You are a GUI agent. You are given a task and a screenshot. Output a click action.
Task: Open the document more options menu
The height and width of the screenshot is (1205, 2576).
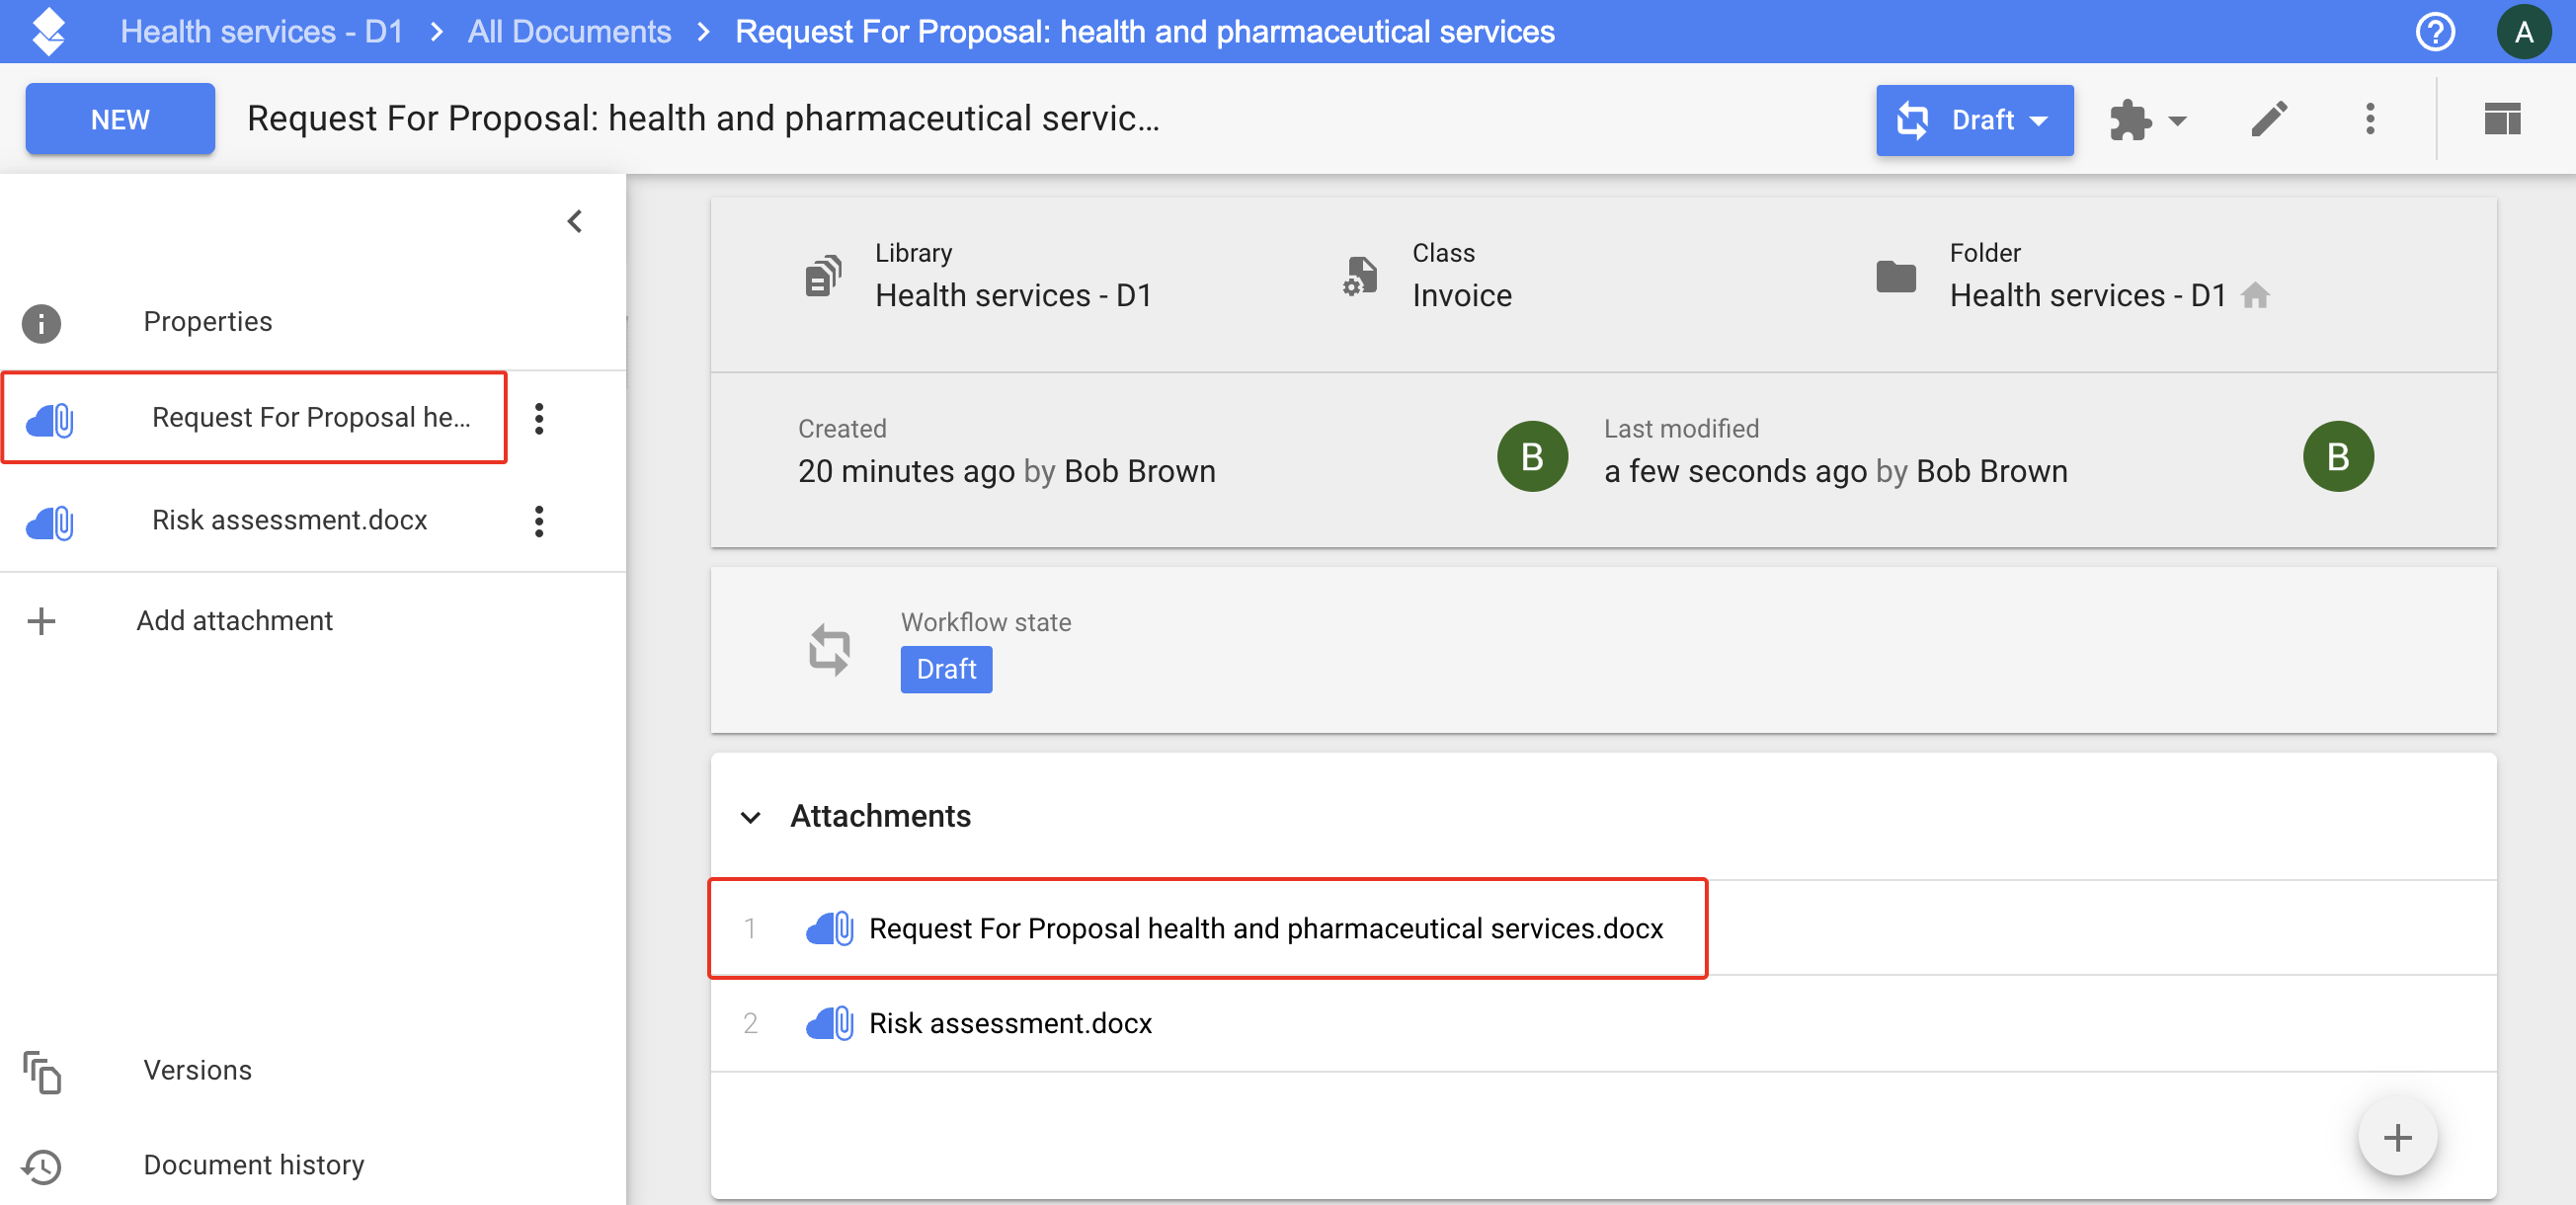click(2369, 119)
